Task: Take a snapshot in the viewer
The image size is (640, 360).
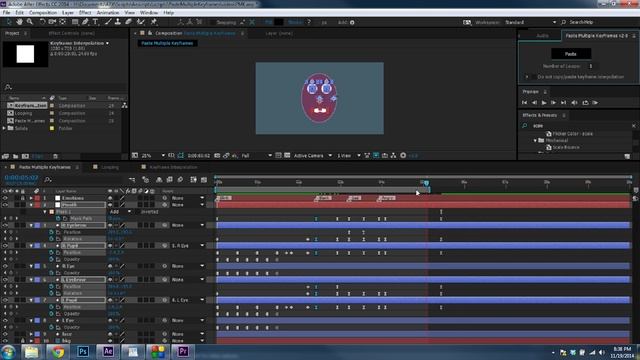Action: tap(217, 156)
